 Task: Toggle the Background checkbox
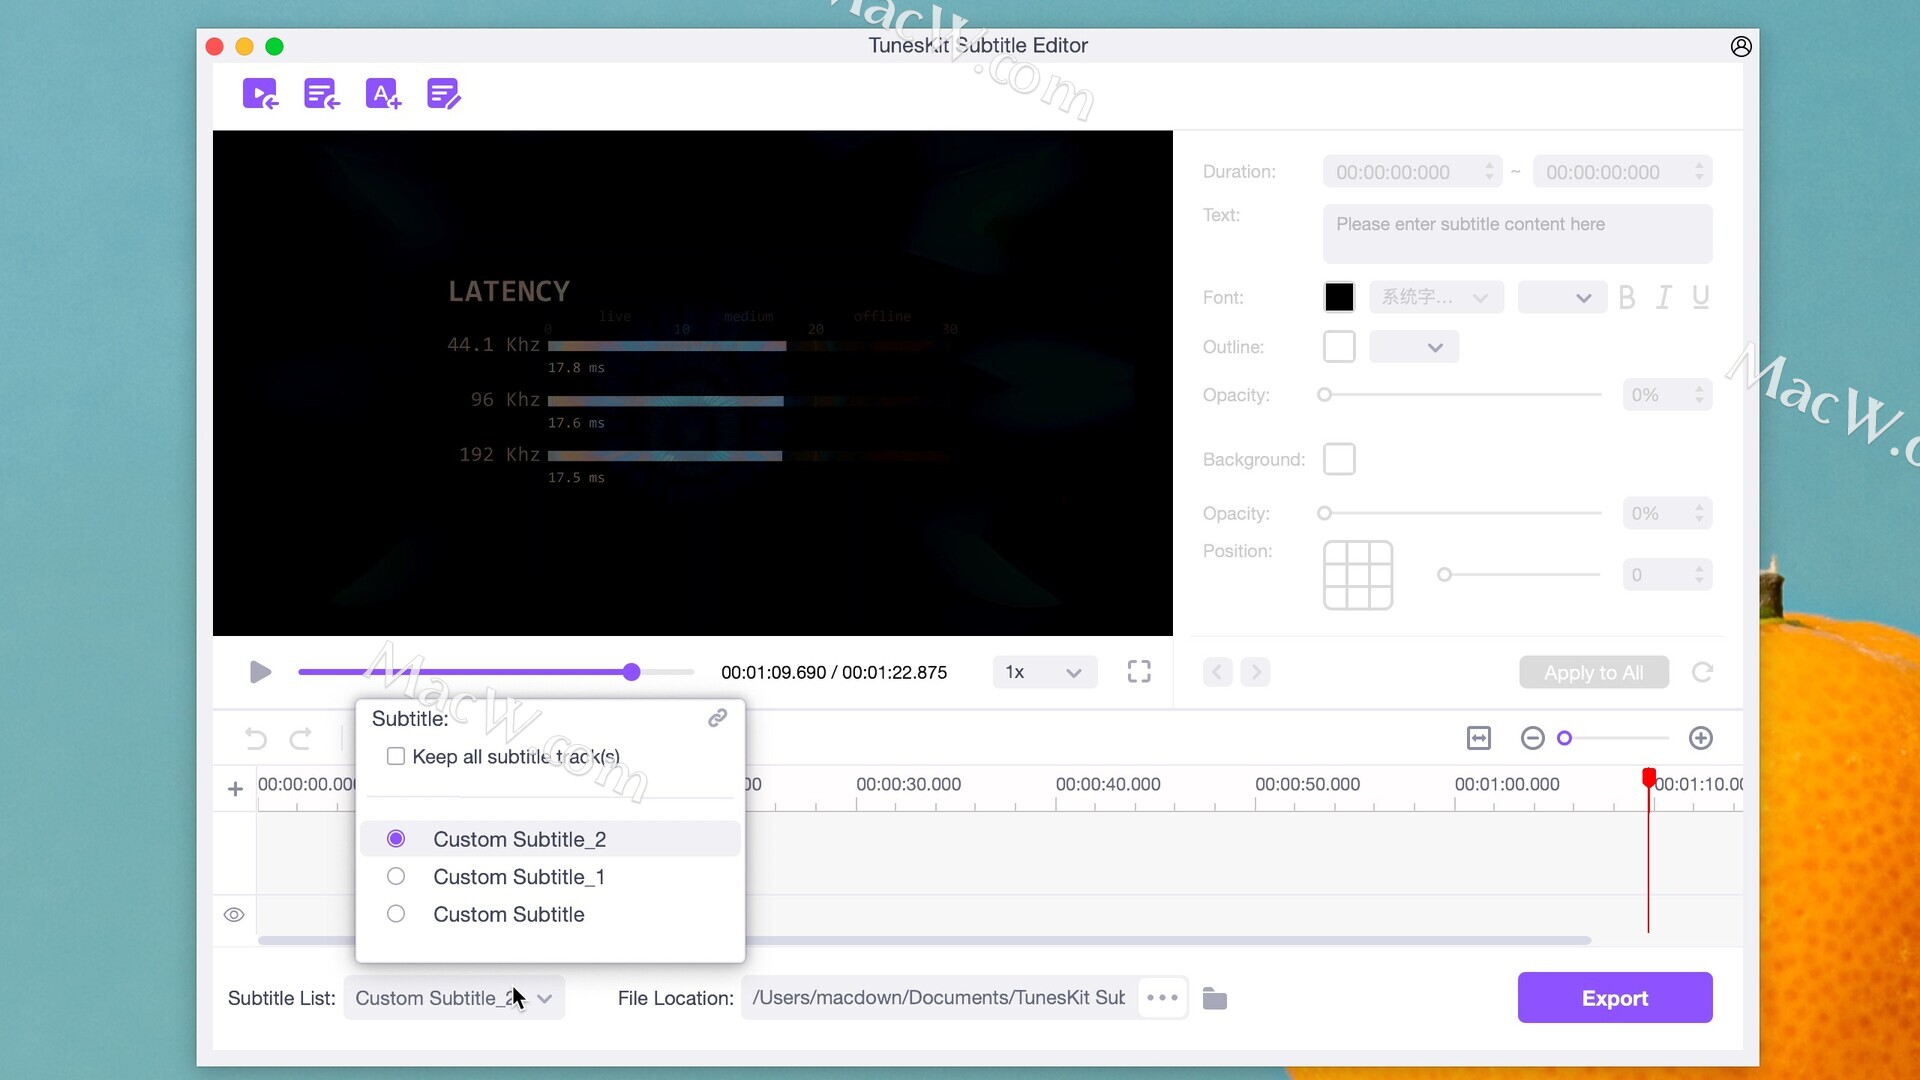(1339, 459)
